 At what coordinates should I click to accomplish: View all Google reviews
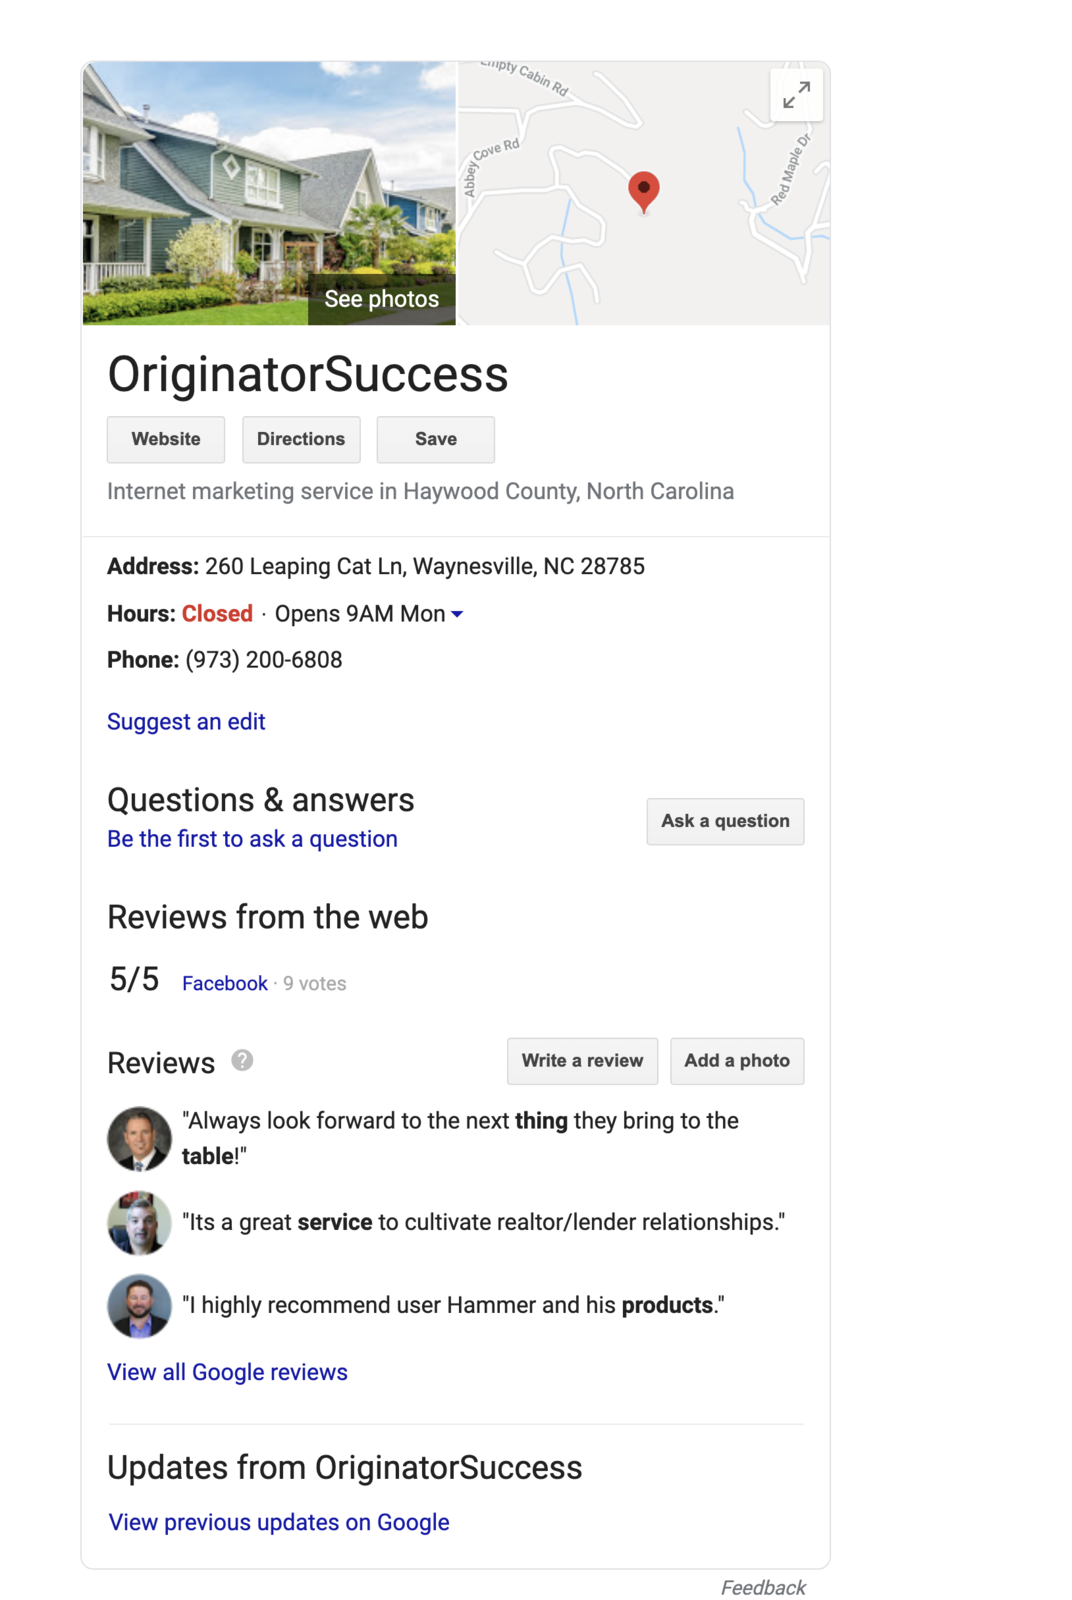pyautogui.click(x=227, y=1372)
